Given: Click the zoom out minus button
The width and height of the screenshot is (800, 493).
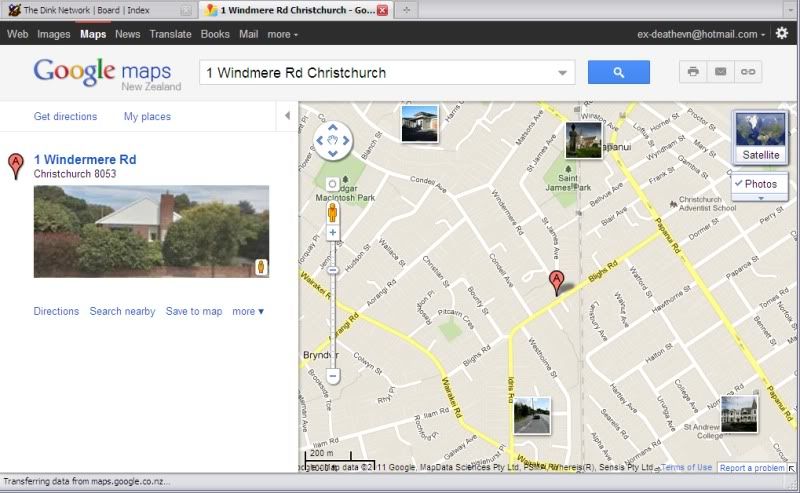Looking at the screenshot, I should coord(333,376).
